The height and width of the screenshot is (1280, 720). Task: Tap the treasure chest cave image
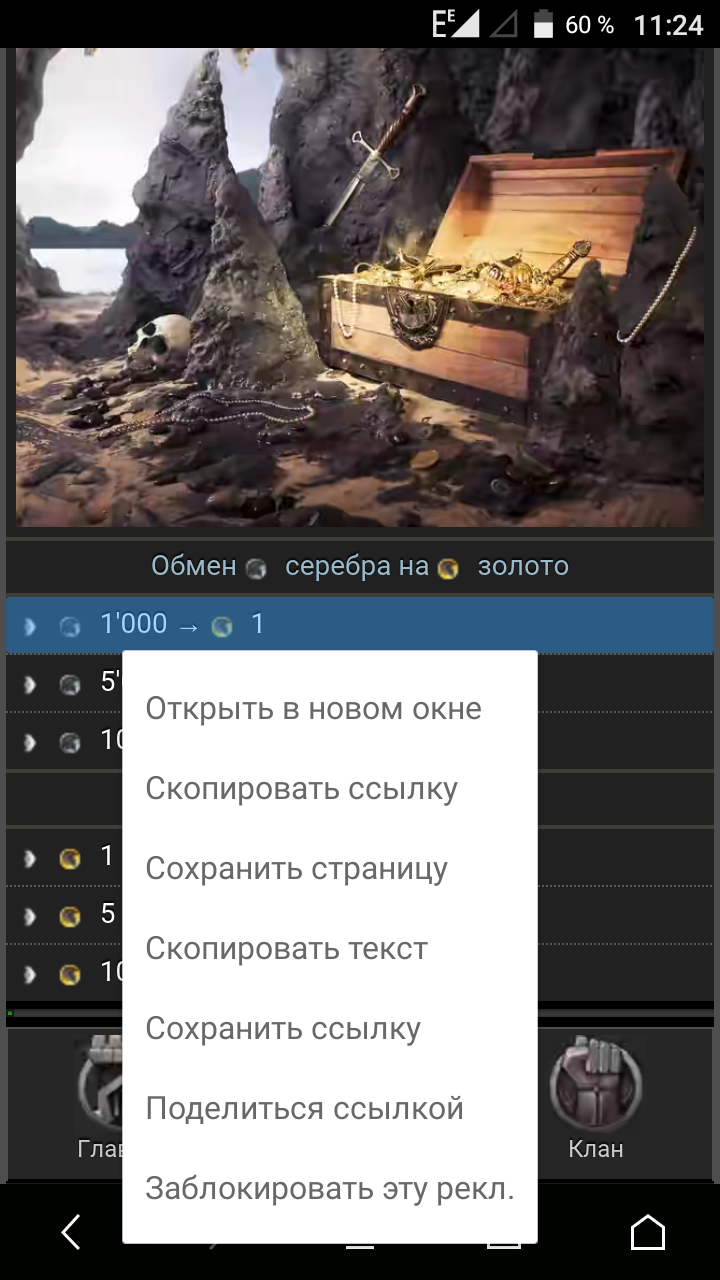click(x=360, y=288)
